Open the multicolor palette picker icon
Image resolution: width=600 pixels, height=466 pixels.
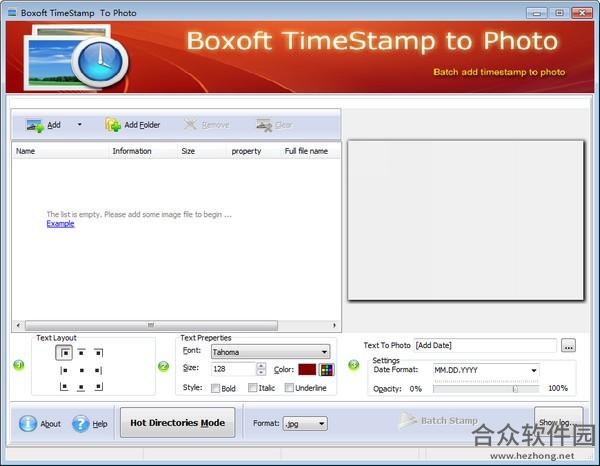tap(326, 370)
